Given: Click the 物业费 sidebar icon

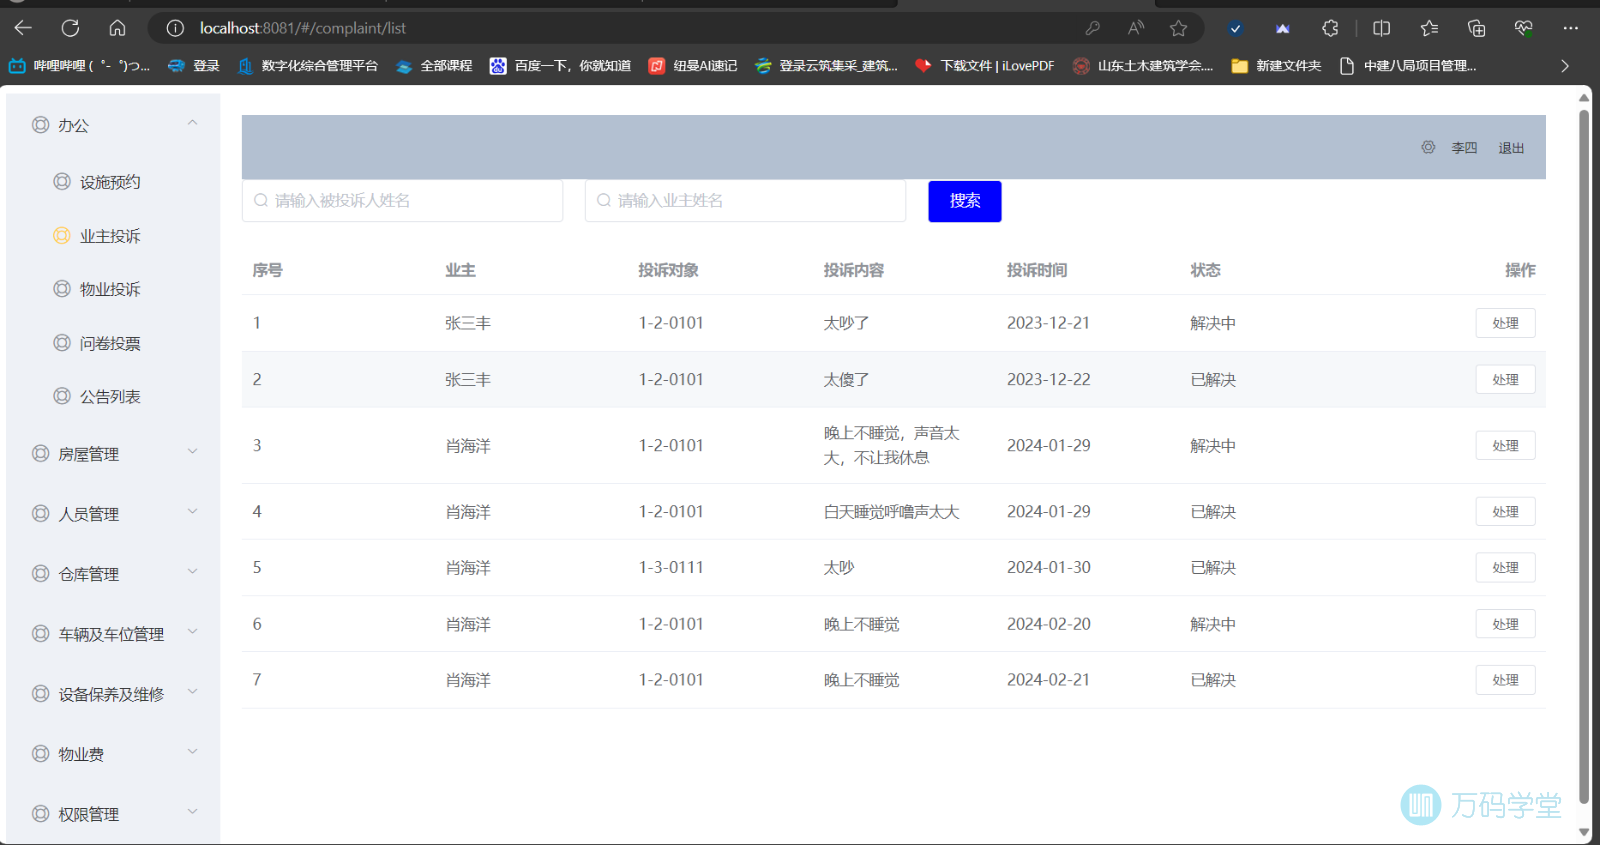Looking at the screenshot, I should [x=40, y=754].
